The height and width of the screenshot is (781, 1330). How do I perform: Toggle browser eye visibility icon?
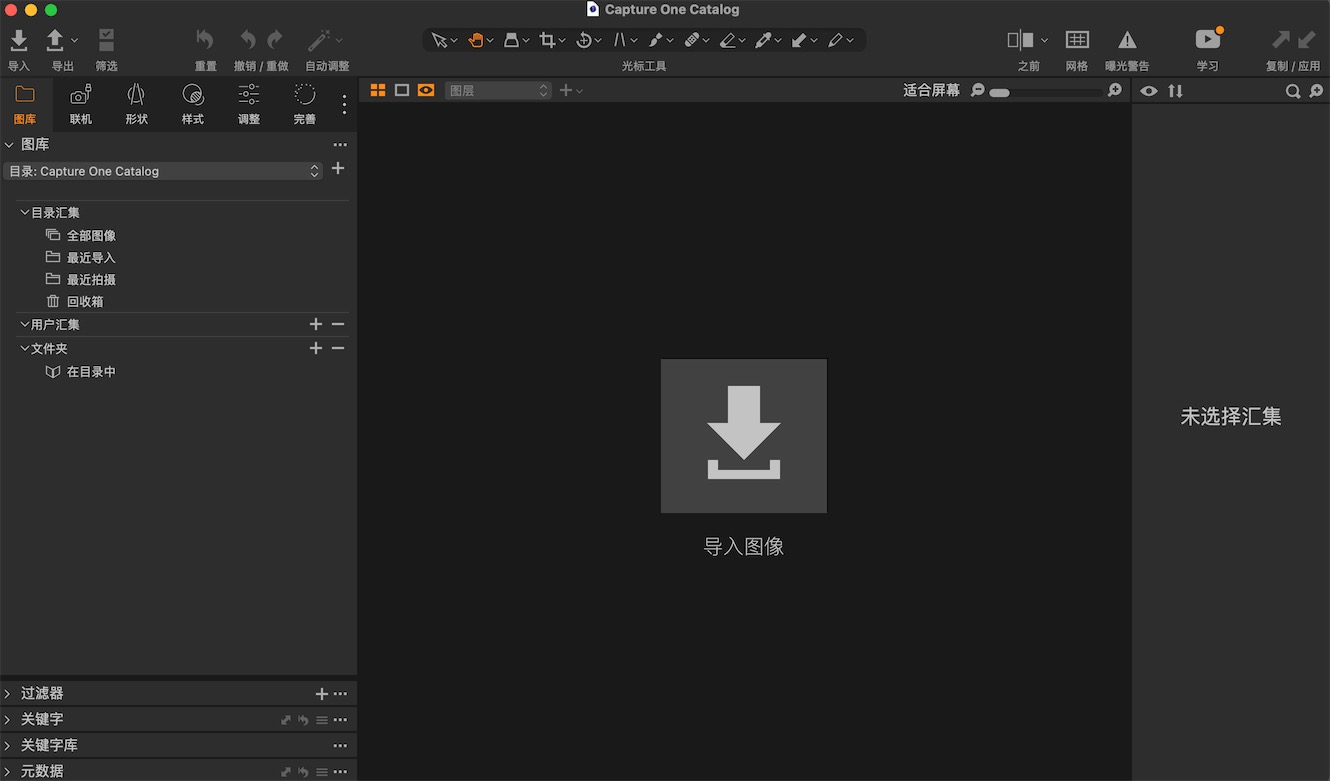[1149, 91]
